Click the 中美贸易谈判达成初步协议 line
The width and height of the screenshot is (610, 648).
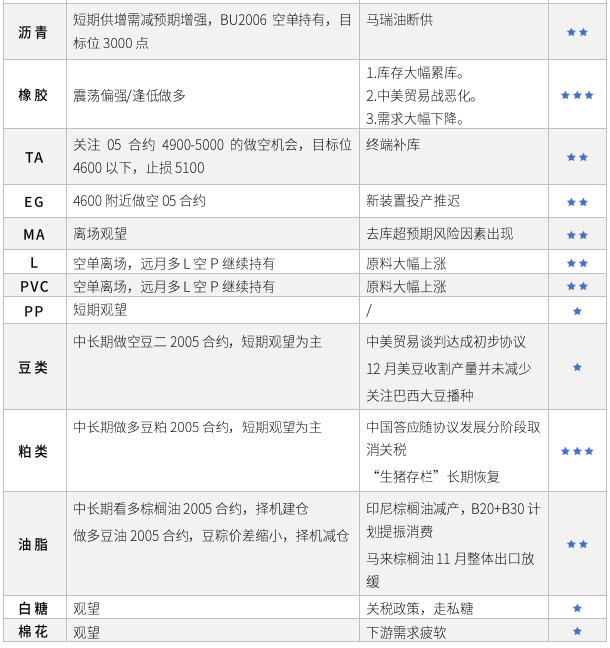pos(446,342)
